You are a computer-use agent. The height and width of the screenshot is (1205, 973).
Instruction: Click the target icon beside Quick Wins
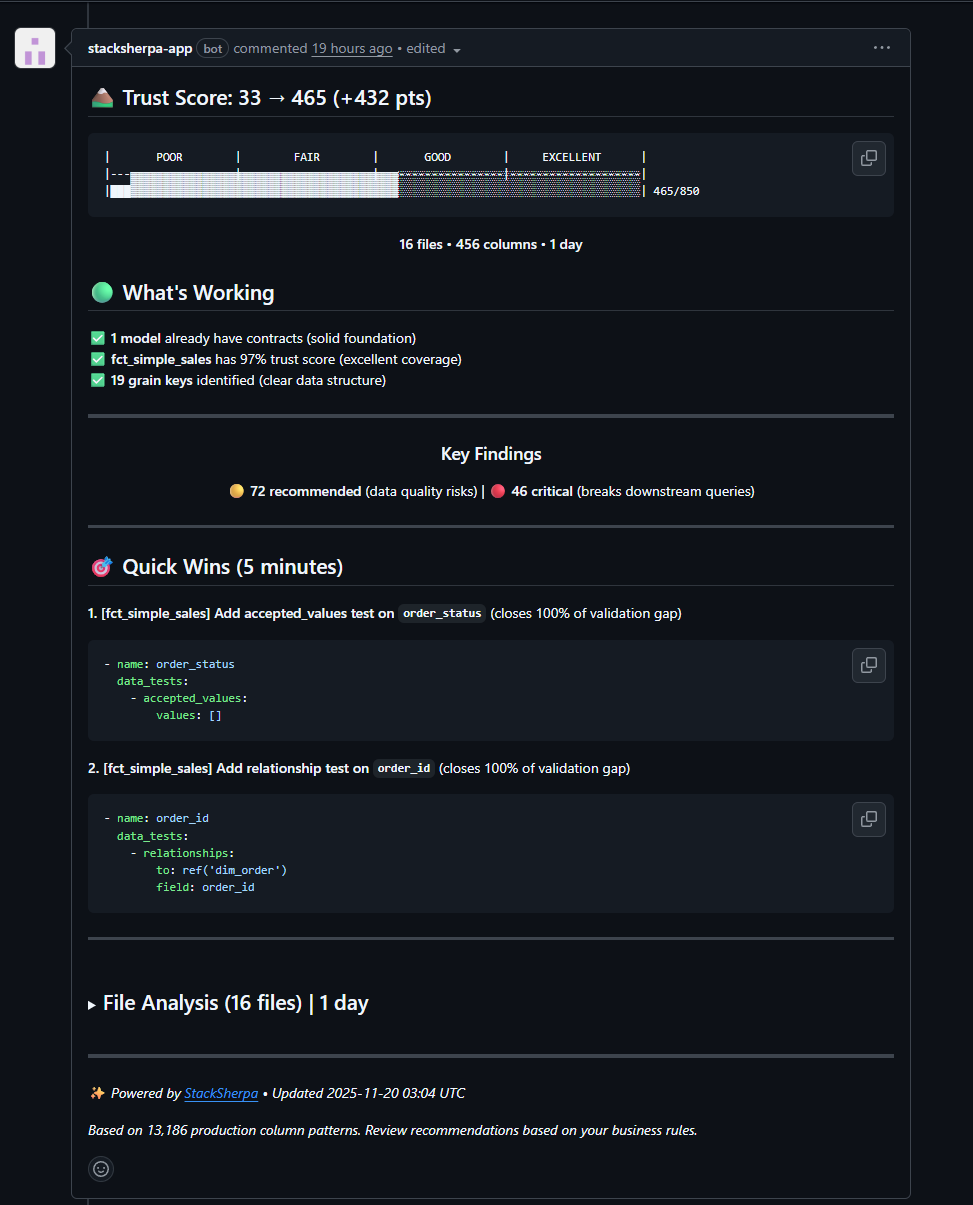pos(102,568)
